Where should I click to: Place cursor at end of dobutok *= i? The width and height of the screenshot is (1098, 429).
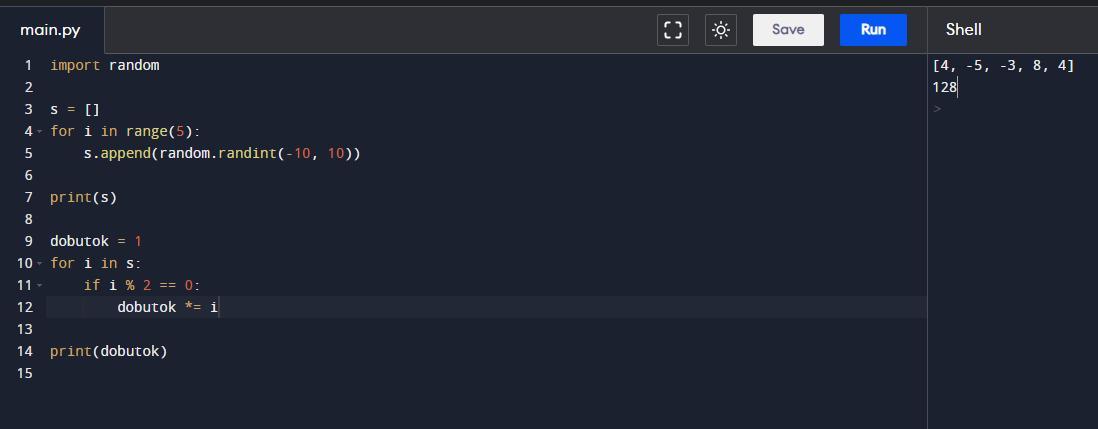click(x=219, y=307)
